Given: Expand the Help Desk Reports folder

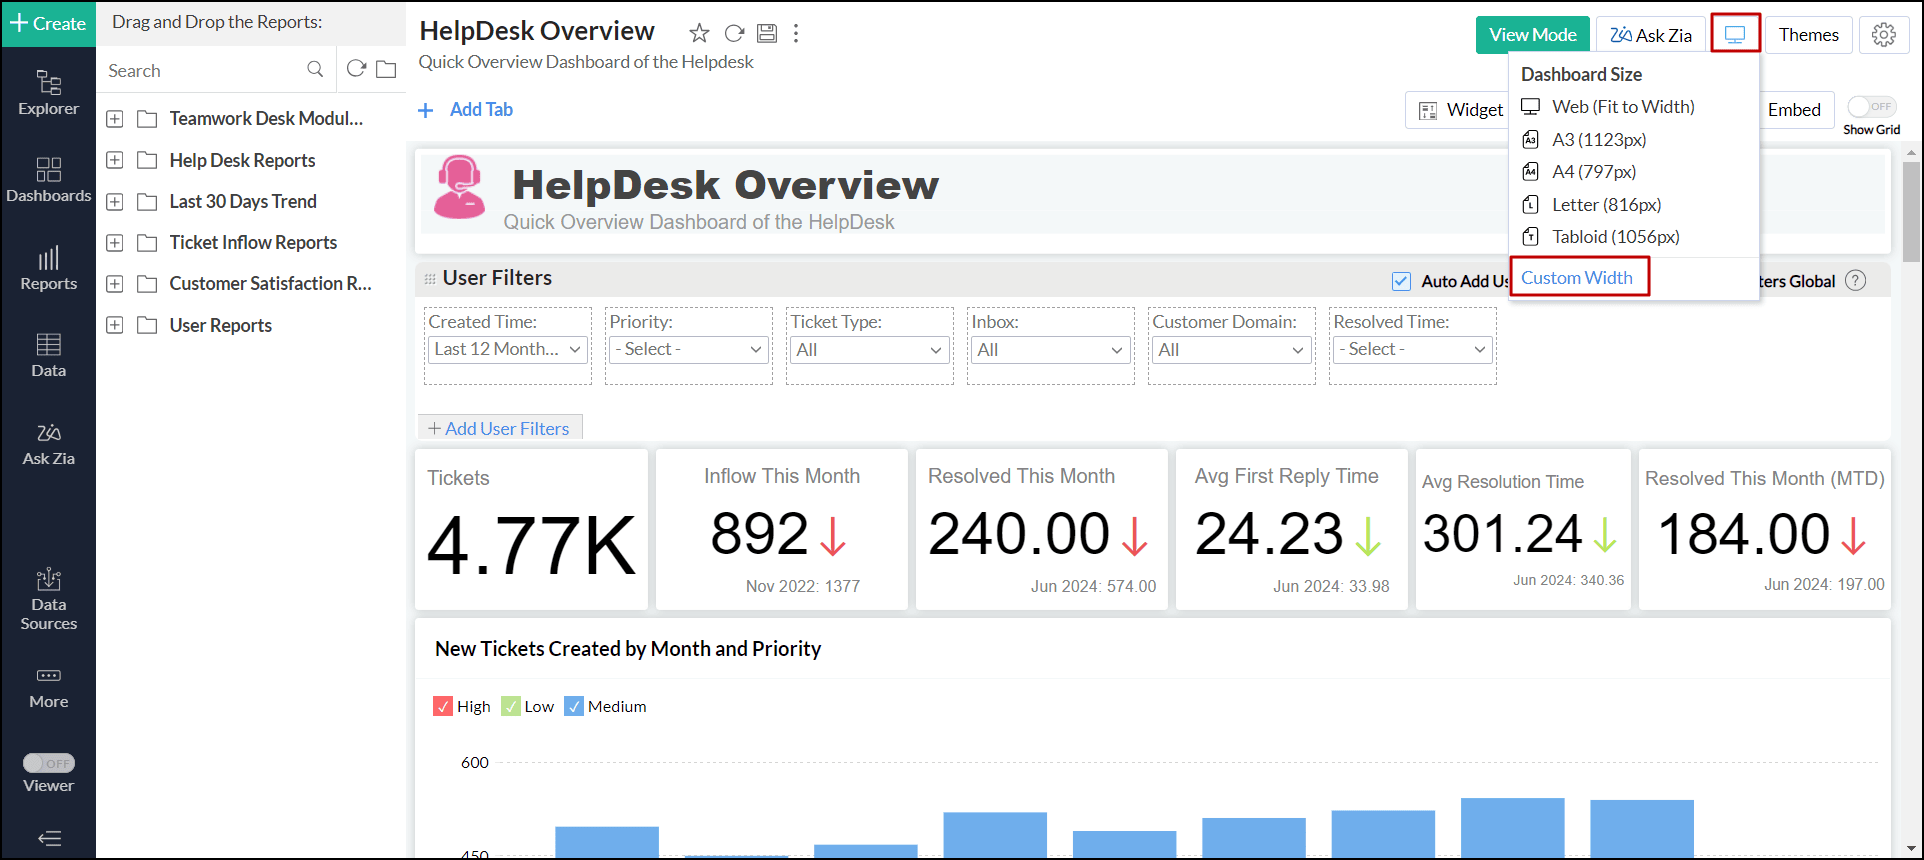Looking at the screenshot, I should click(115, 160).
